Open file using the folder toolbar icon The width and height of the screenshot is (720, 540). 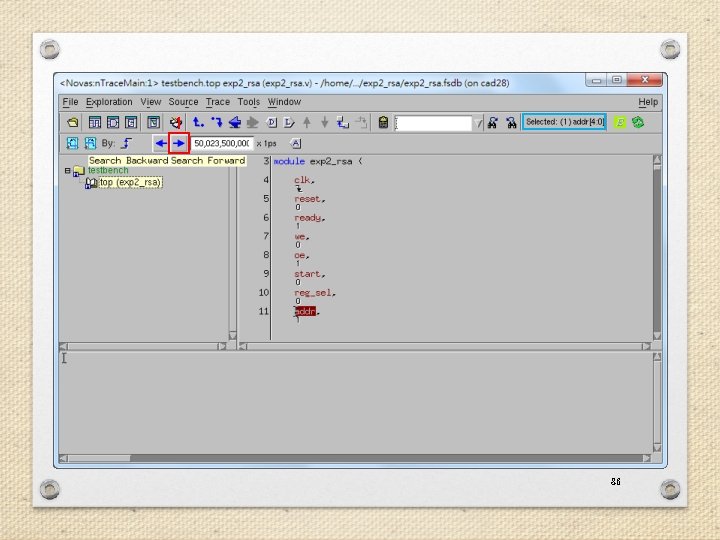pyautogui.click(x=73, y=123)
